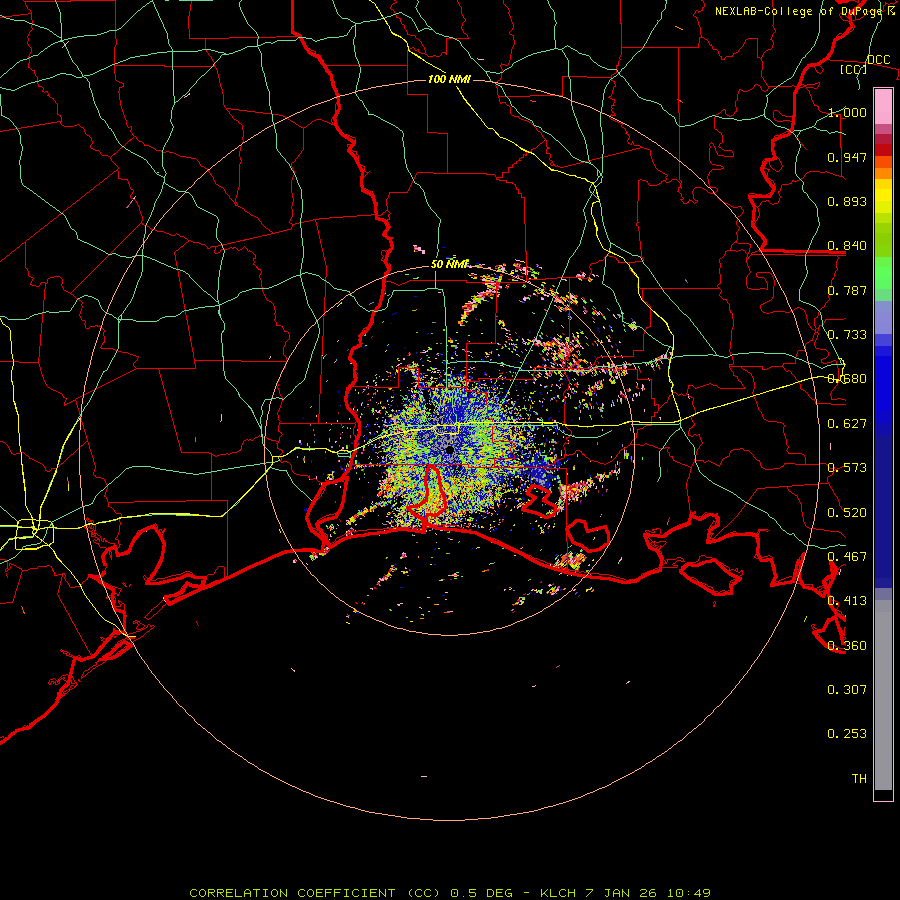Click the 0.680 legend value
The height and width of the screenshot is (900, 900).
847,379
